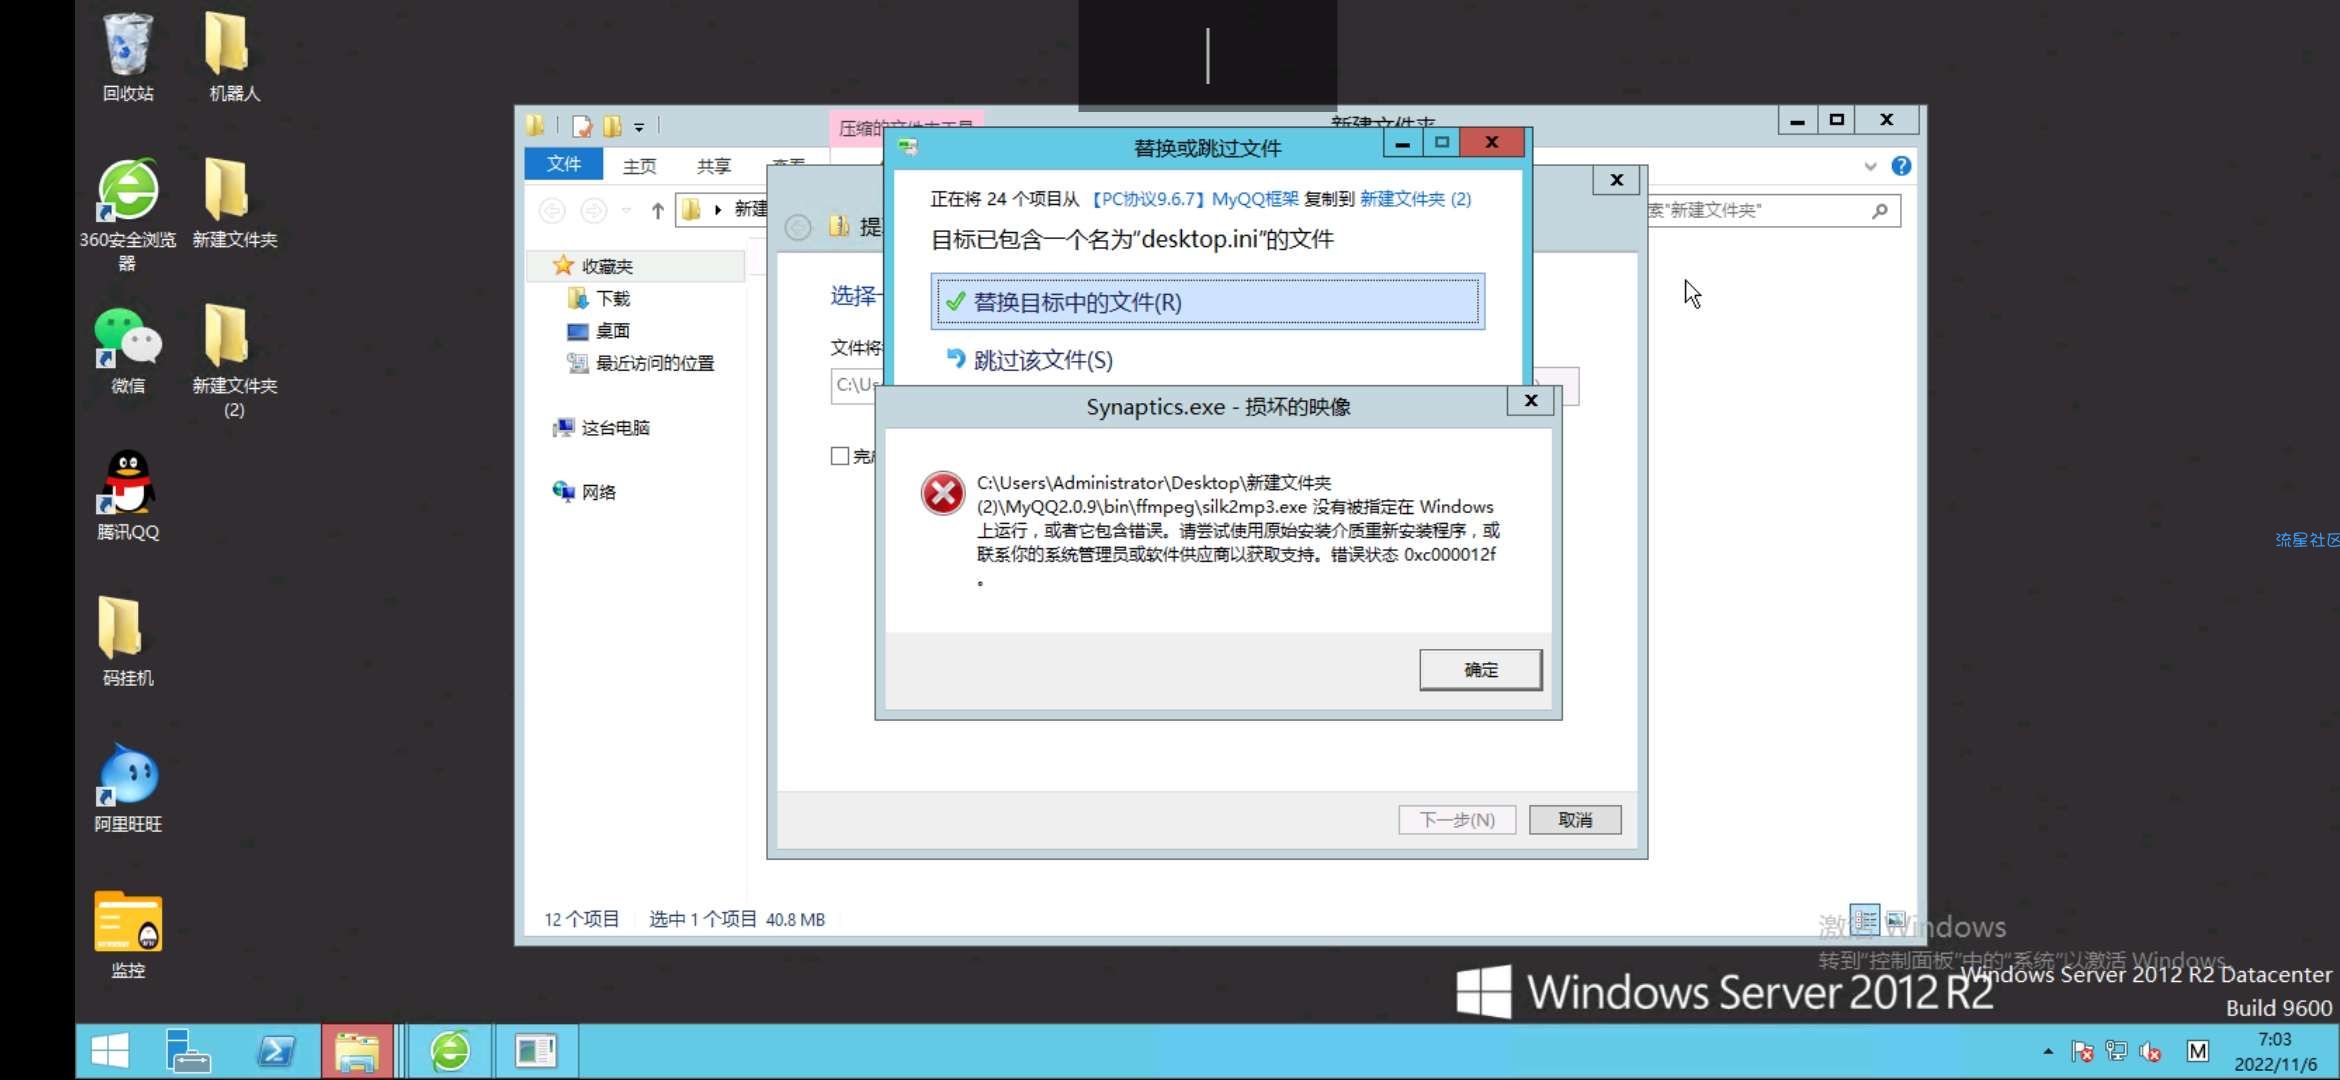Open 360 browser from the taskbar
Viewport: 2340px width, 1080px height.
(x=450, y=1051)
